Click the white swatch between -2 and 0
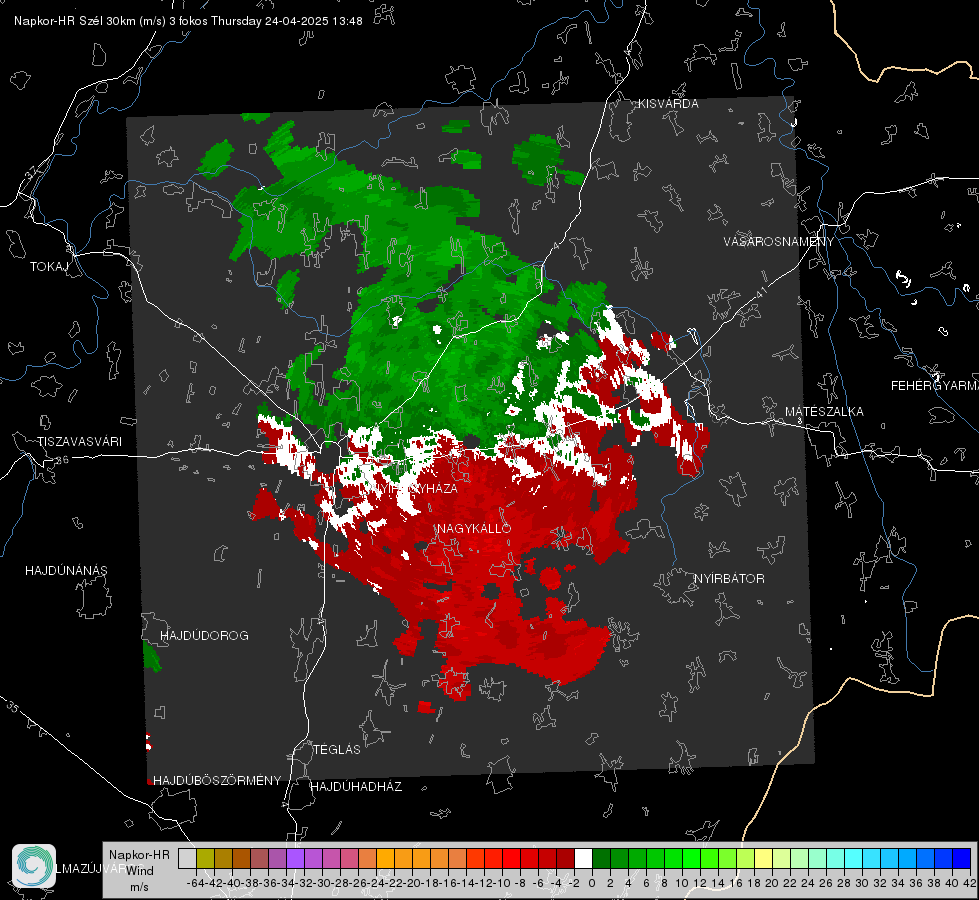The height and width of the screenshot is (900, 979). [x=583, y=858]
